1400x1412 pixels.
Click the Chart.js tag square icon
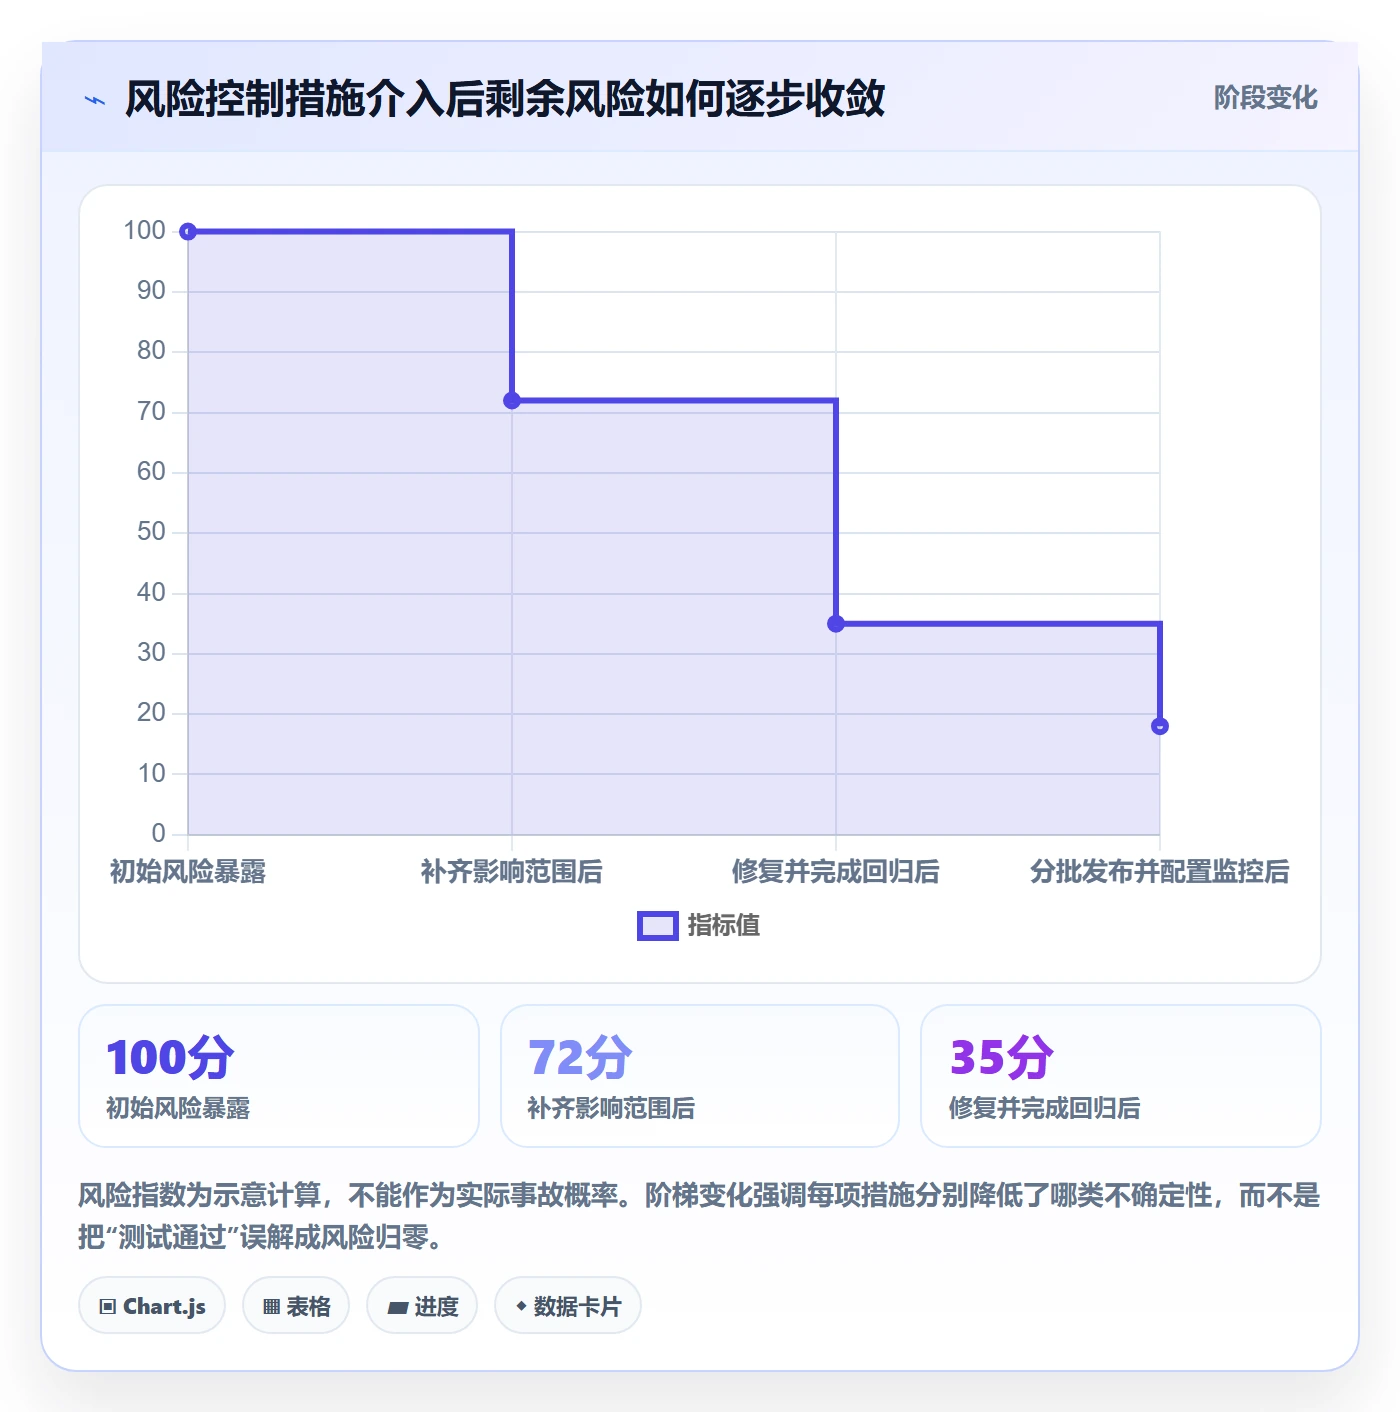(x=108, y=1307)
